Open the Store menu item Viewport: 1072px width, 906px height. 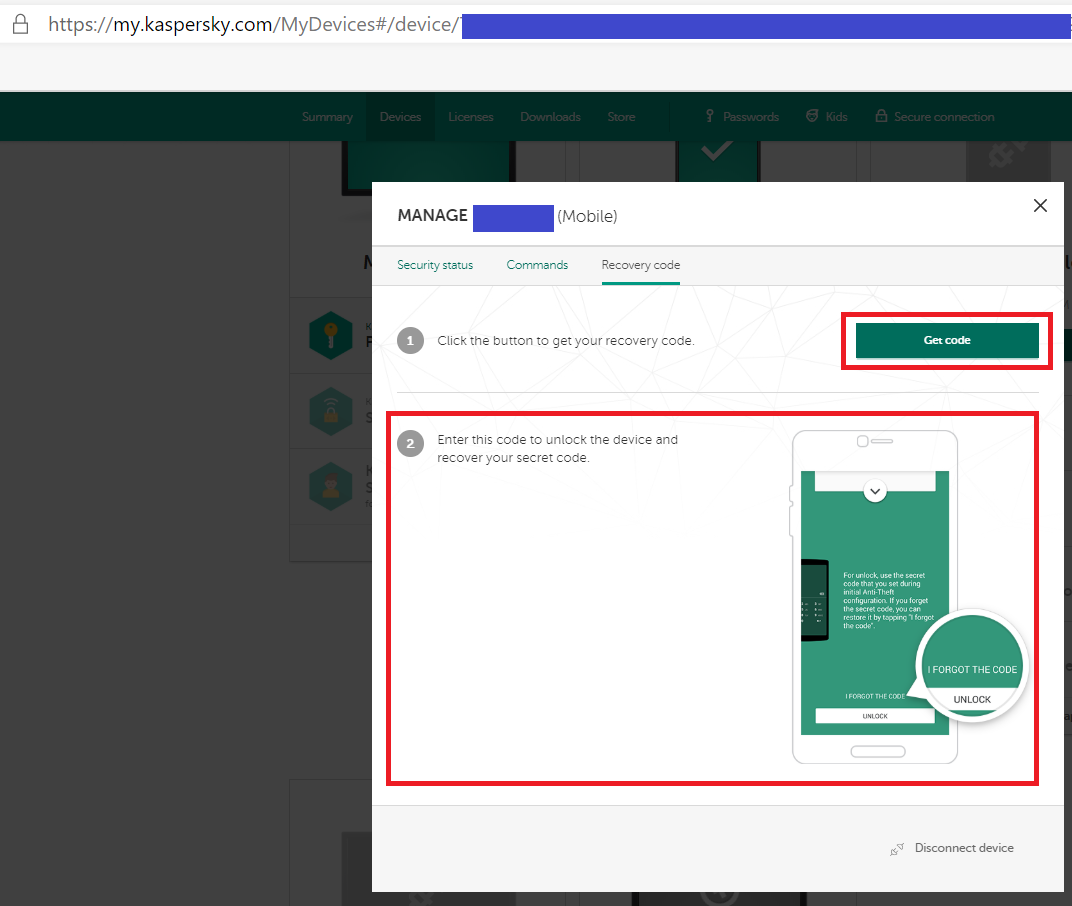click(621, 117)
